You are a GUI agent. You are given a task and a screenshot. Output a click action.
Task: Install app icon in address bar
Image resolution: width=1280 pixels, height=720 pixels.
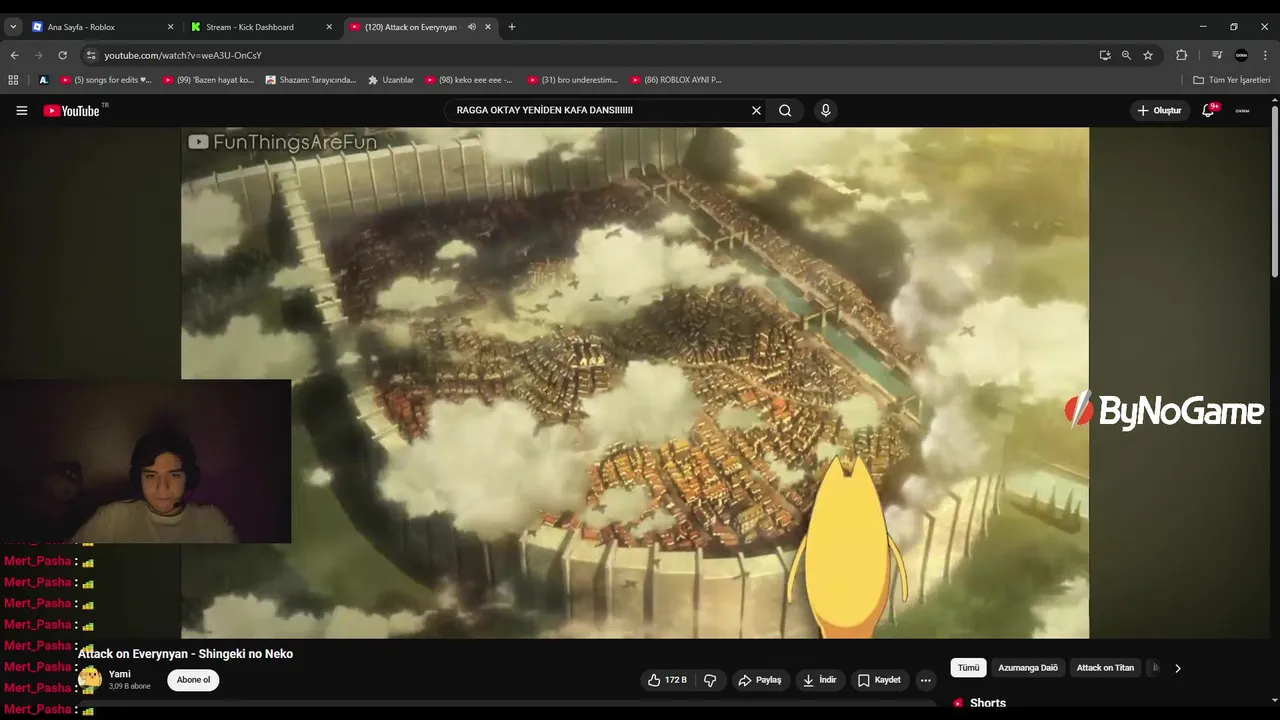pyautogui.click(x=1105, y=55)
